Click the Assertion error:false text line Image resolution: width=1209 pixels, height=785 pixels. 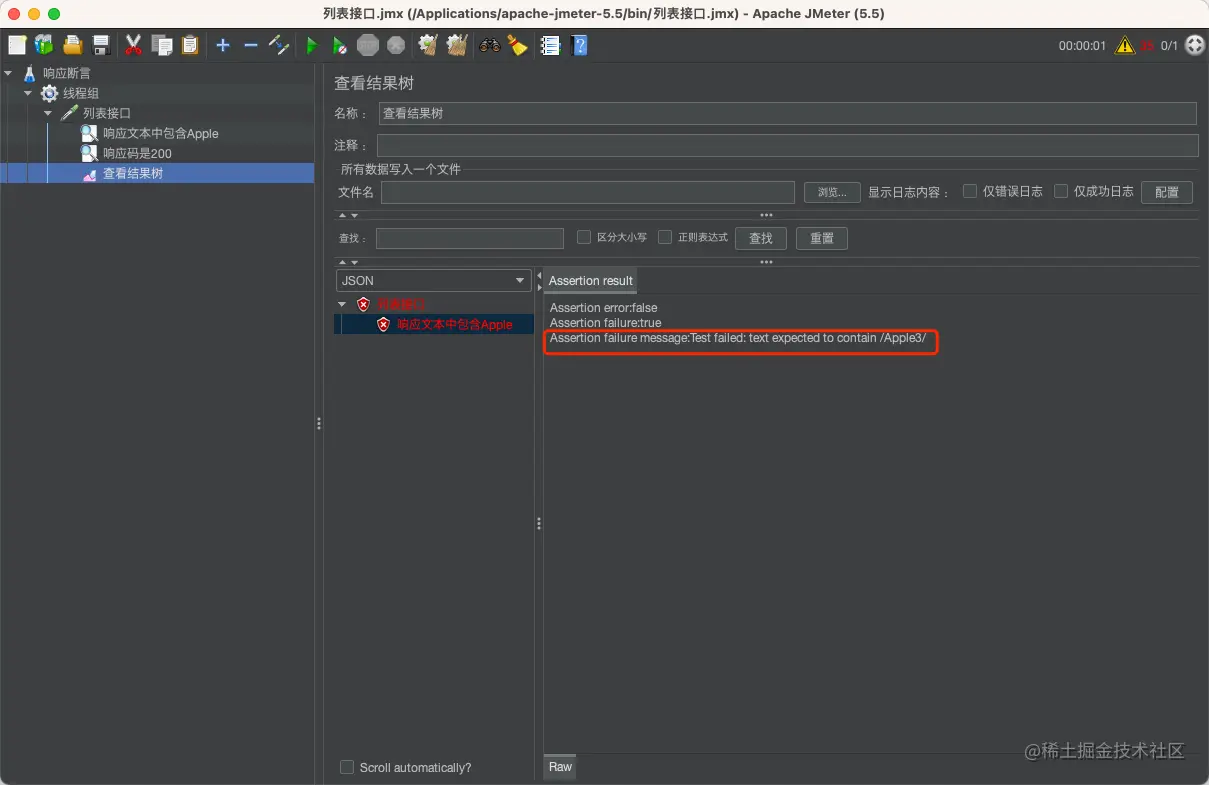(x=603, y=308)
